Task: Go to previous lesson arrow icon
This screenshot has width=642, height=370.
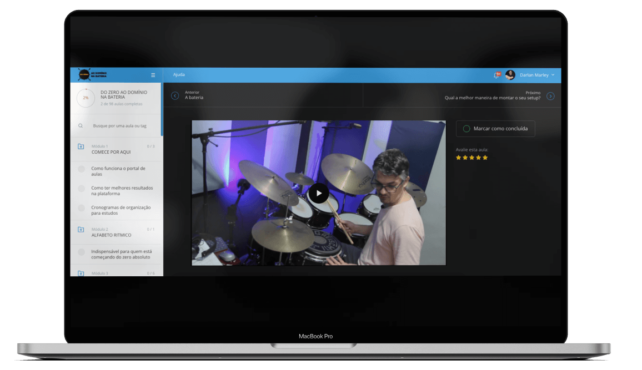Action: (175, 96)
